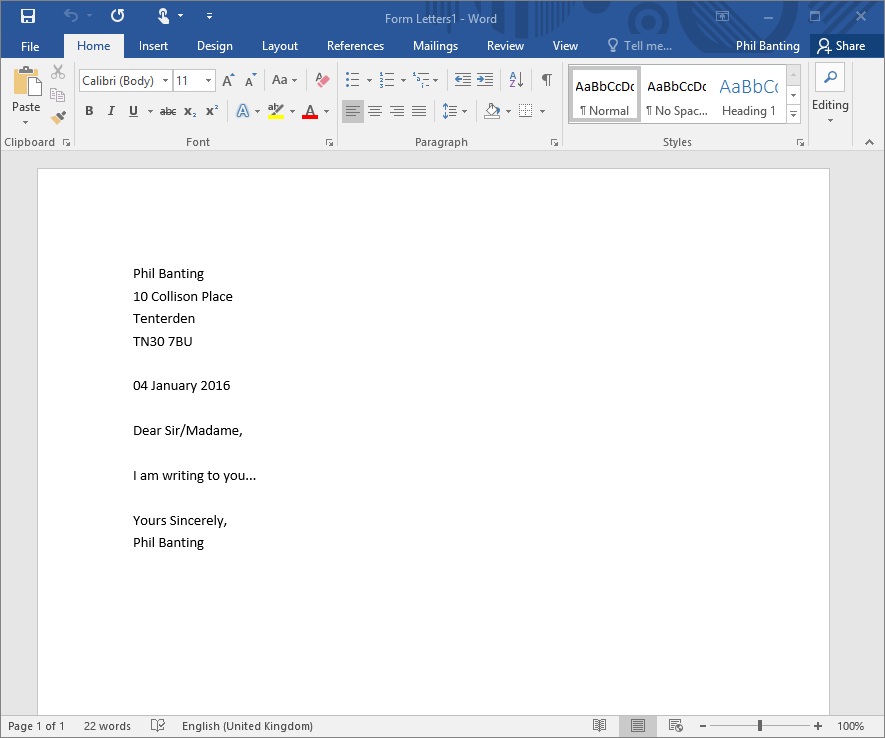Click the Tell me search box
Viewport: 885px width, 738px height.
click(639, 46)
